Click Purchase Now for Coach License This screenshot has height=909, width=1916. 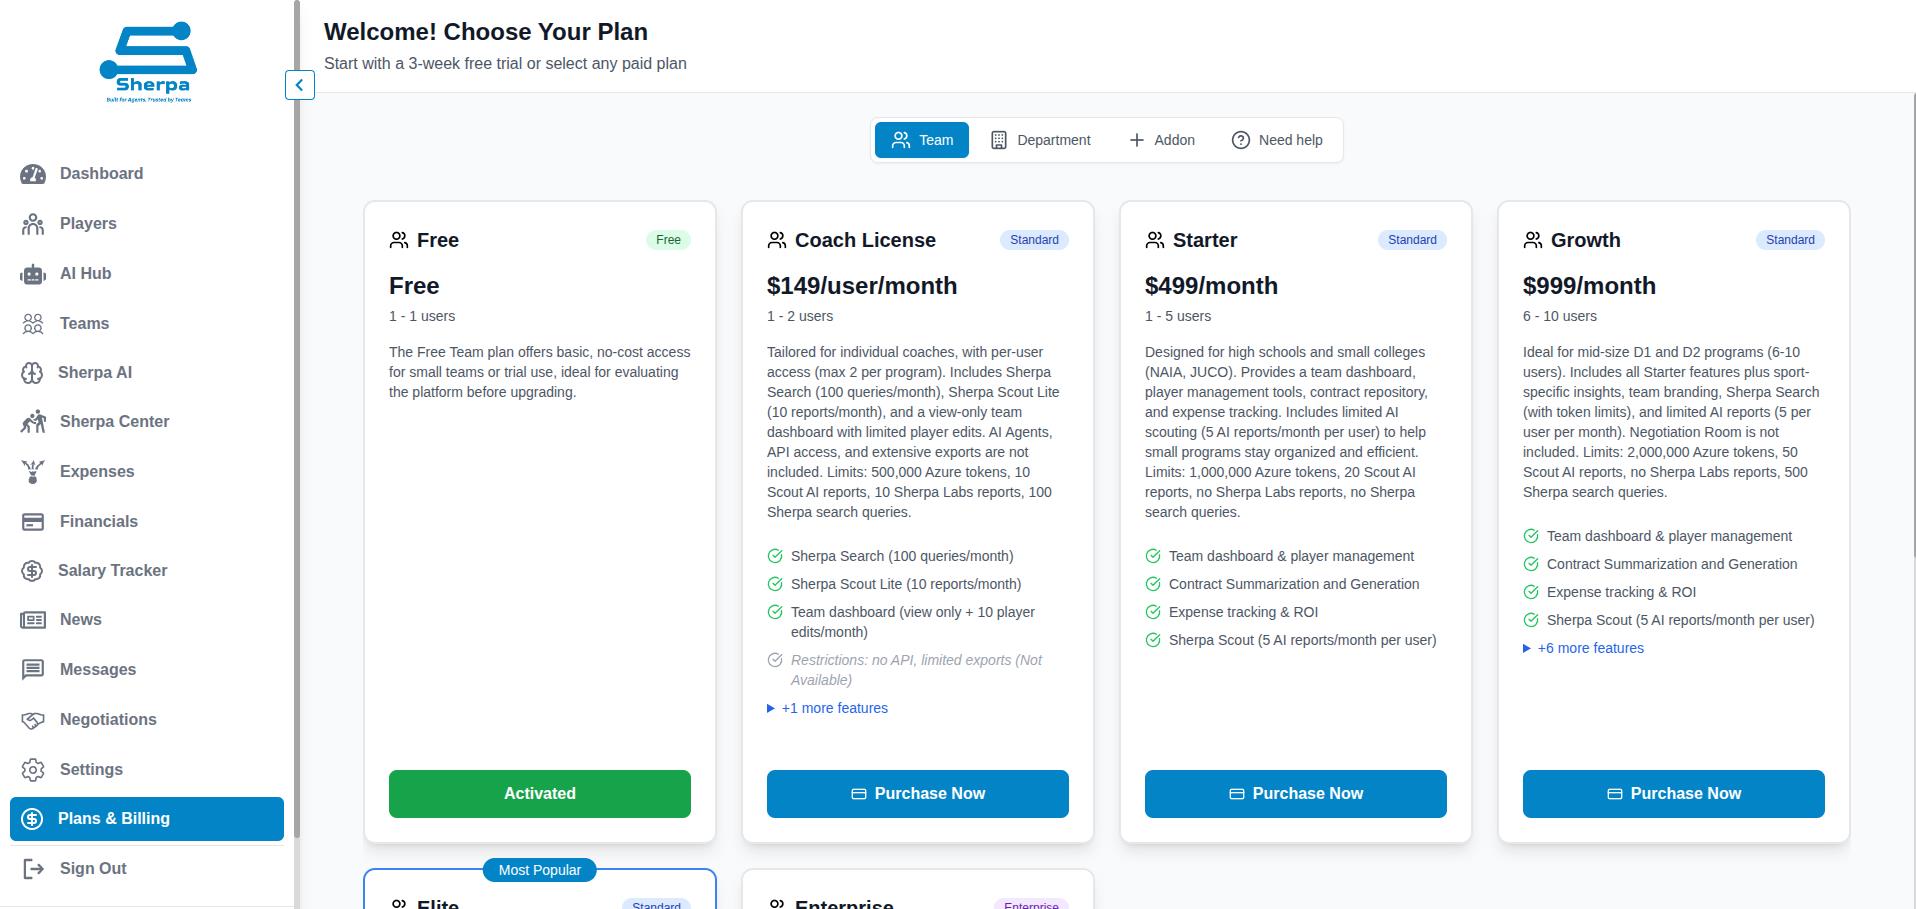point(917,794)
